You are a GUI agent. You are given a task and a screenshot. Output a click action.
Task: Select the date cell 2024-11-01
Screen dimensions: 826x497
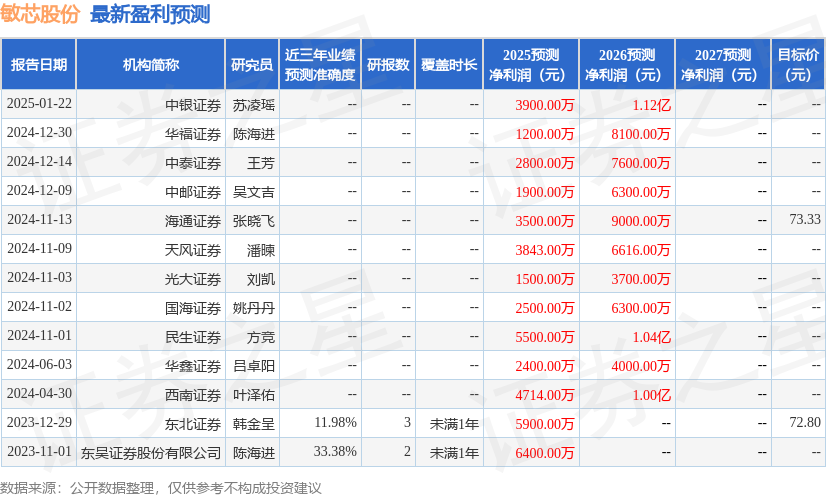click(x=39, y=335)
